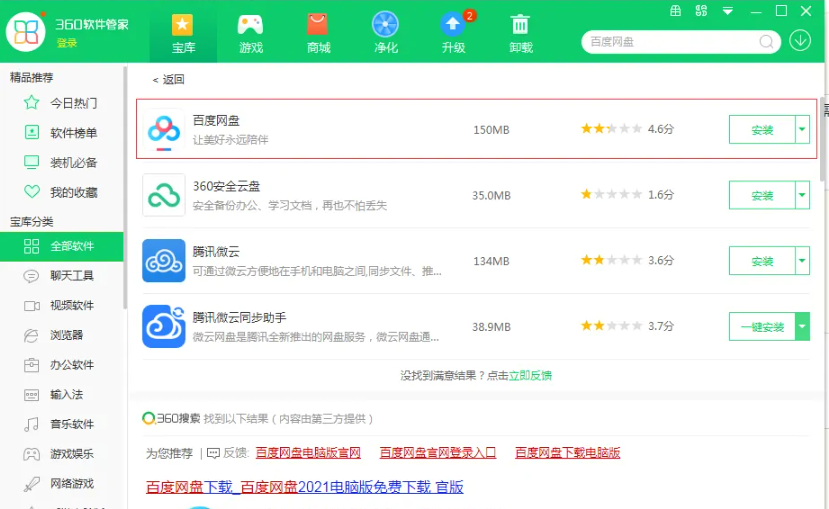The width and height of the screenshot is (829, 509).
Task: Open the 百度网盘电脑版官网 link
Action: click(308, 452)
